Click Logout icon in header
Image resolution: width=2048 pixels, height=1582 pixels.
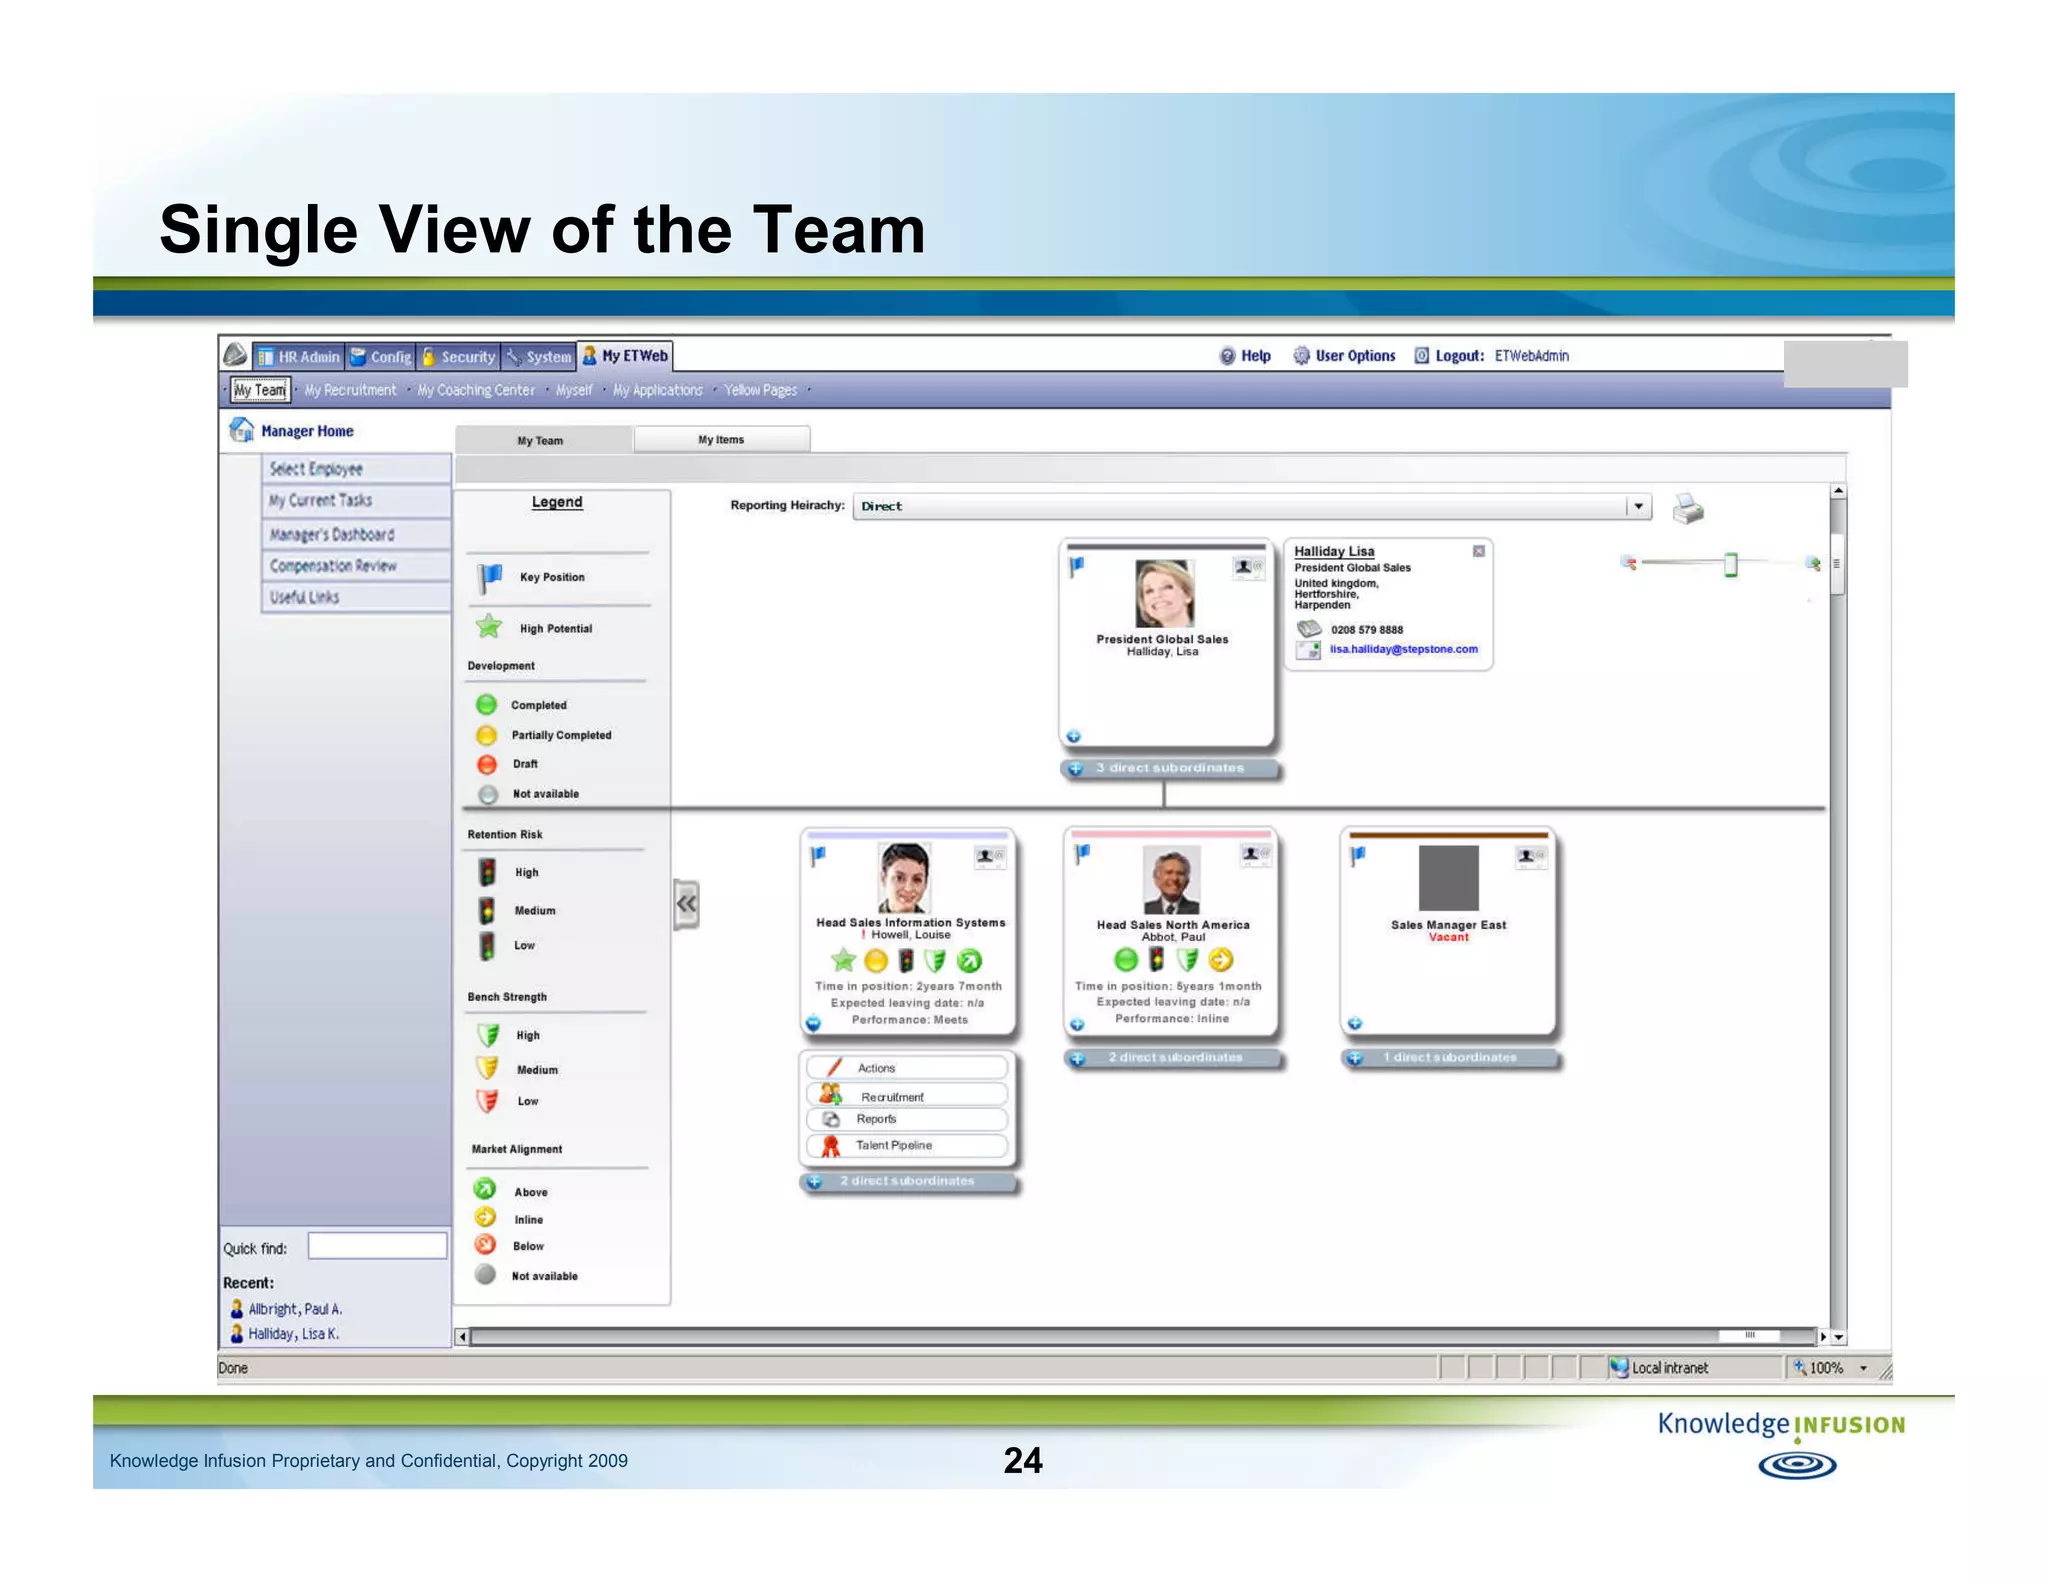1421,356
